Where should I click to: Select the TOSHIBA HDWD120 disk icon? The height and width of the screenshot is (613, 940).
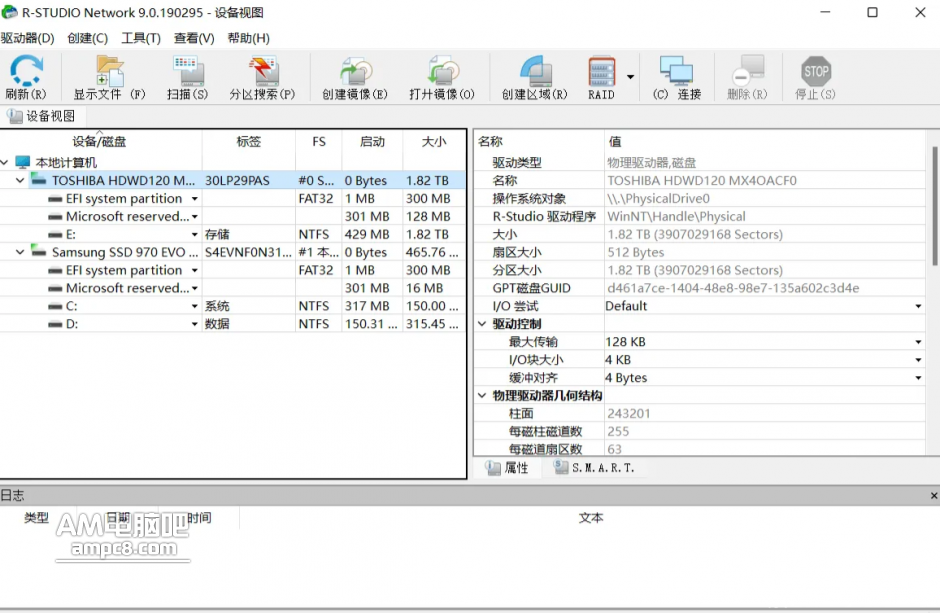click(38, 180)
